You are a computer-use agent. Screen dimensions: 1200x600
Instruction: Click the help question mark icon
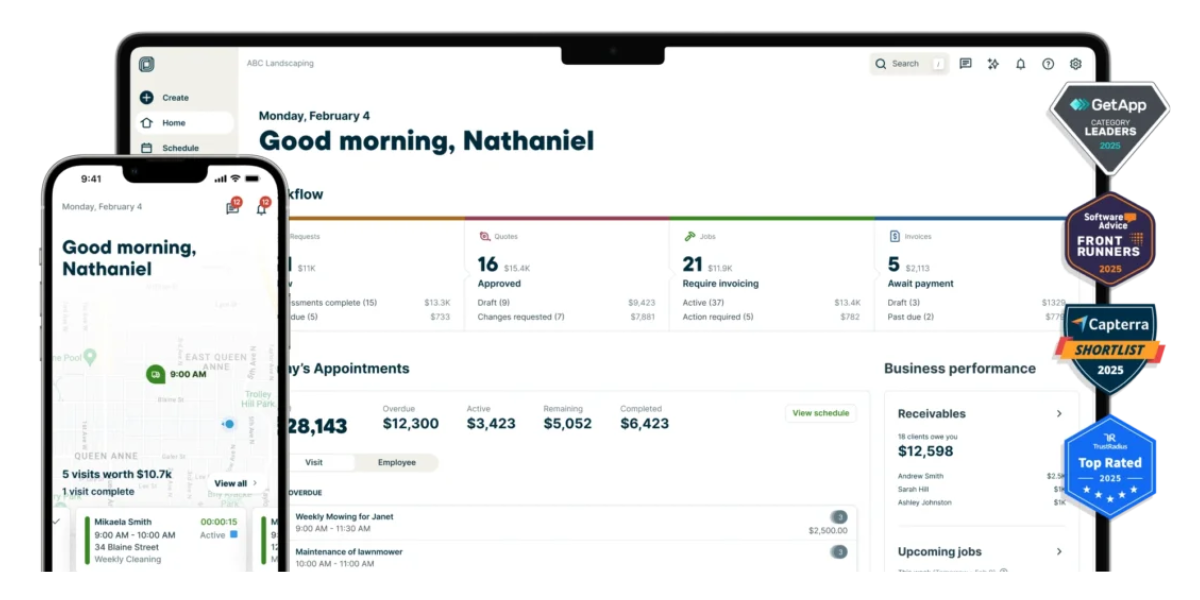pyautogui.click(x=1048, y=64)
